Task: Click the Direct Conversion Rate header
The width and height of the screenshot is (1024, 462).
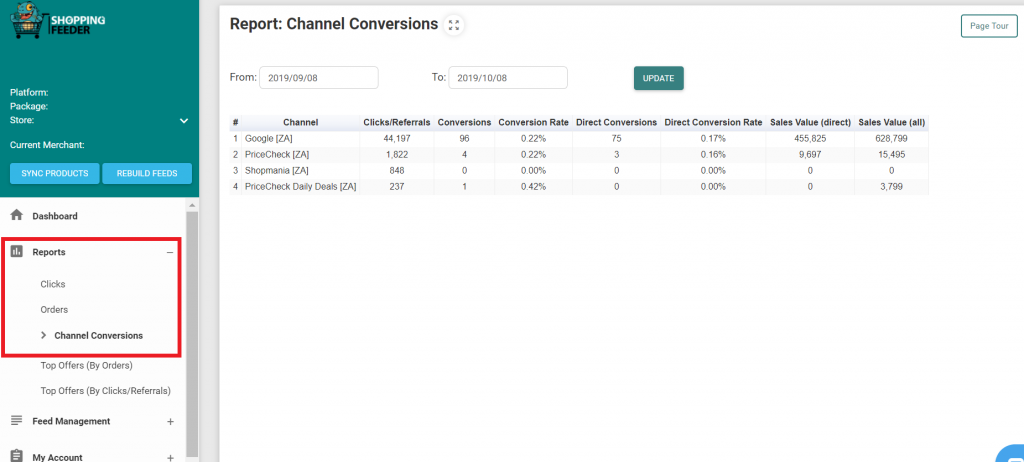Action: (x=713, y=122)
